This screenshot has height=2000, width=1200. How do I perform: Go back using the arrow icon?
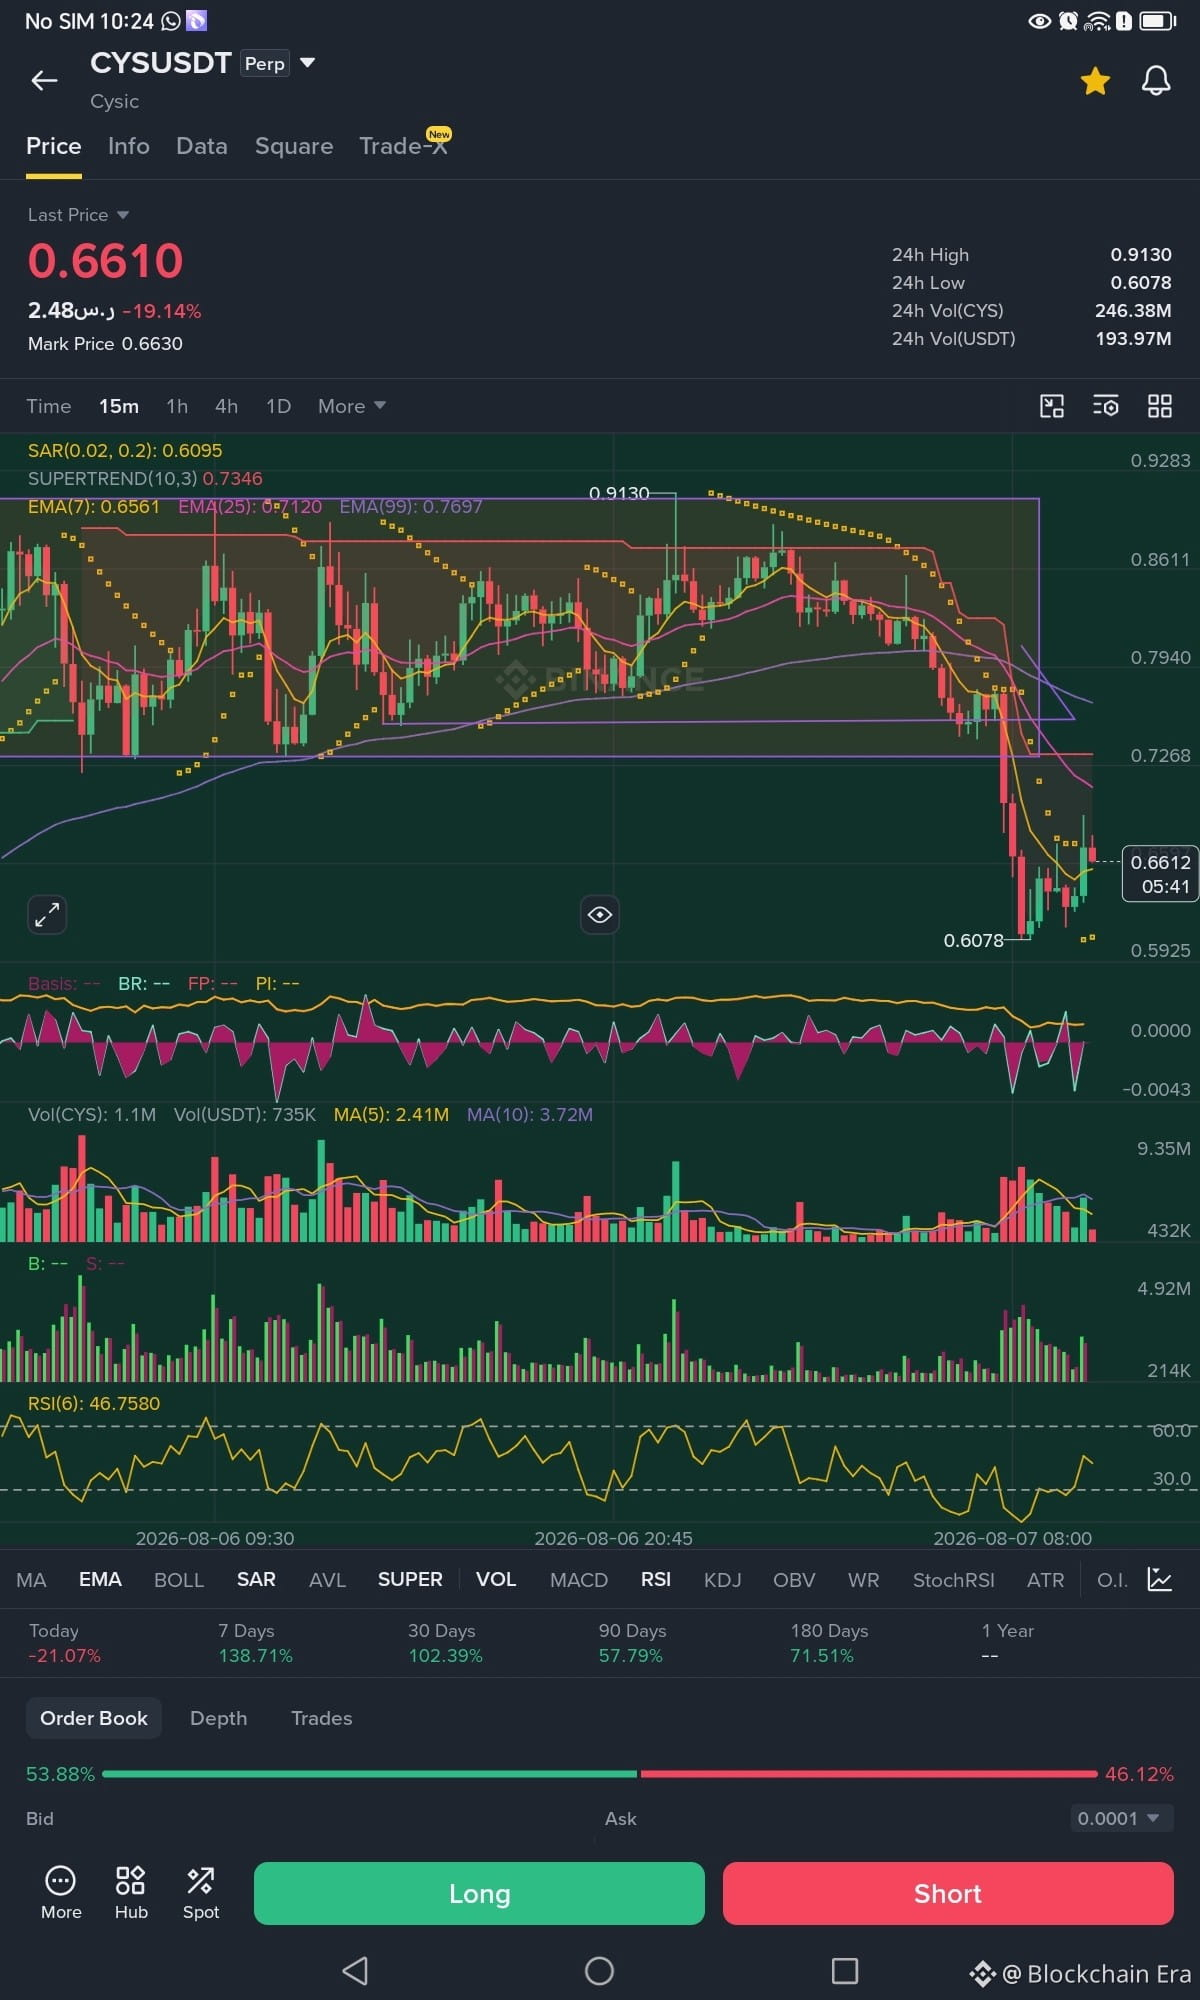tap(44, 80)
